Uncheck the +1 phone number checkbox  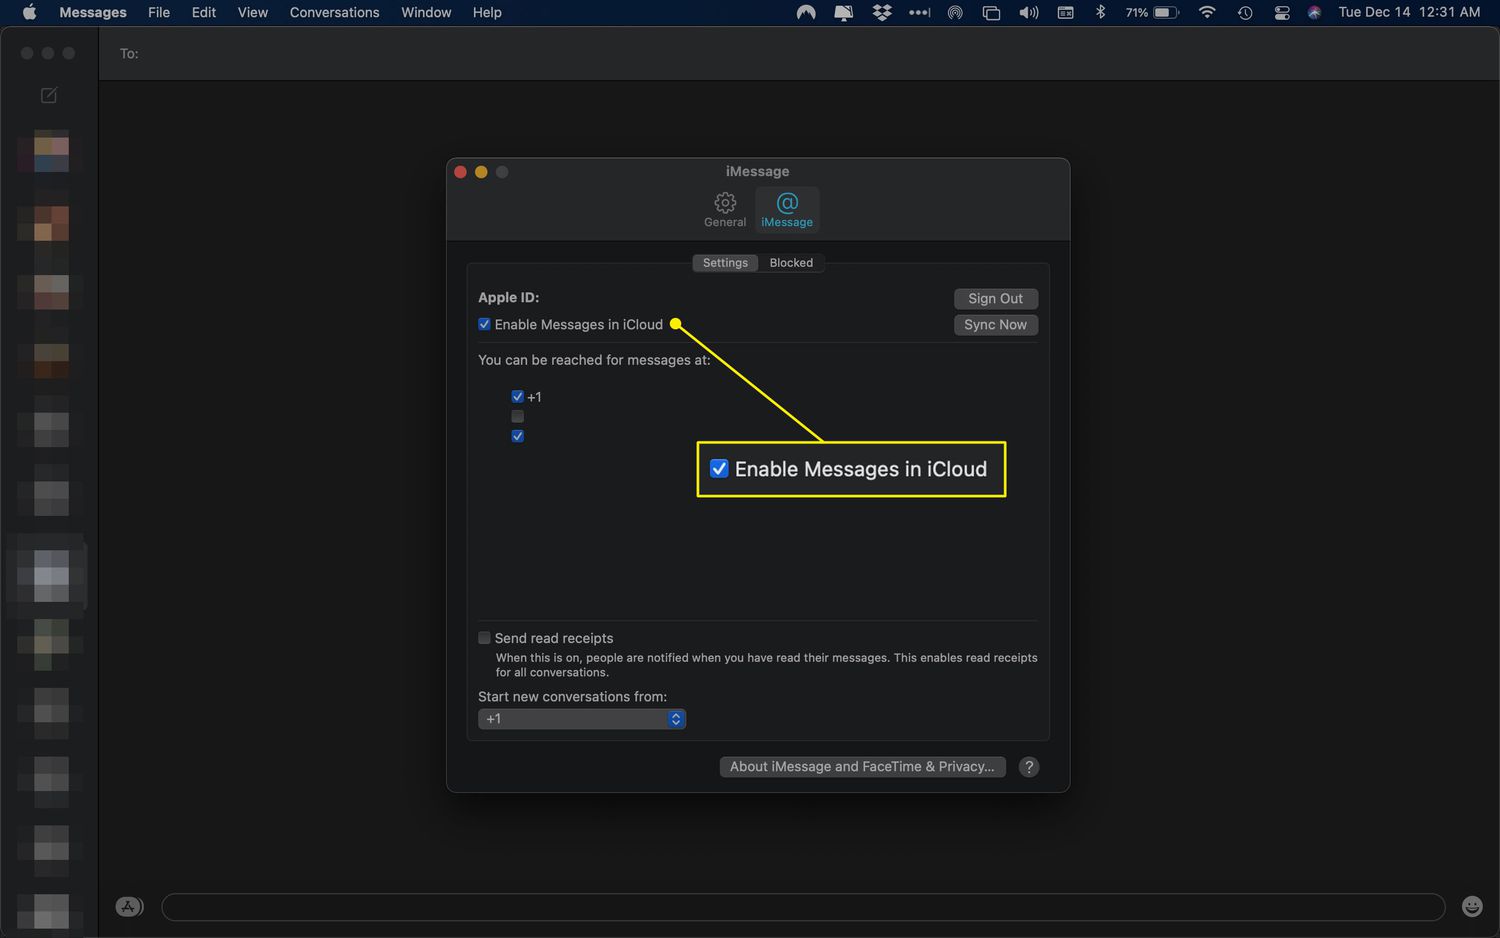coord(518,397)
